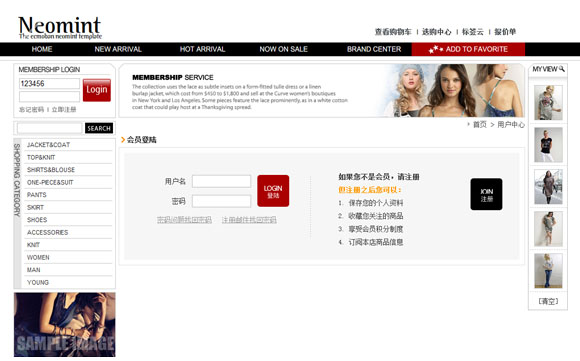Open the first MY VIEW product thumbnail
580x361 pixels.
(x=548, y=102)
